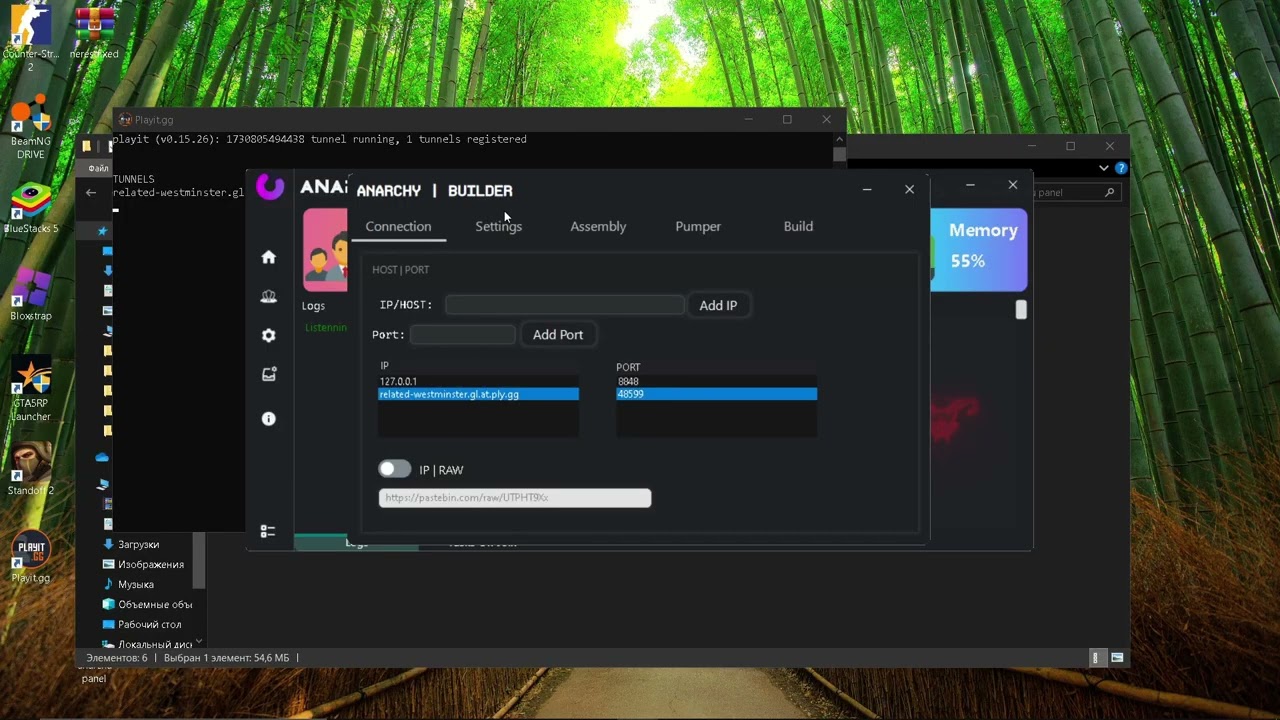
Task: Switch Explorer to large icons view
Action: tap(1117, 658)
